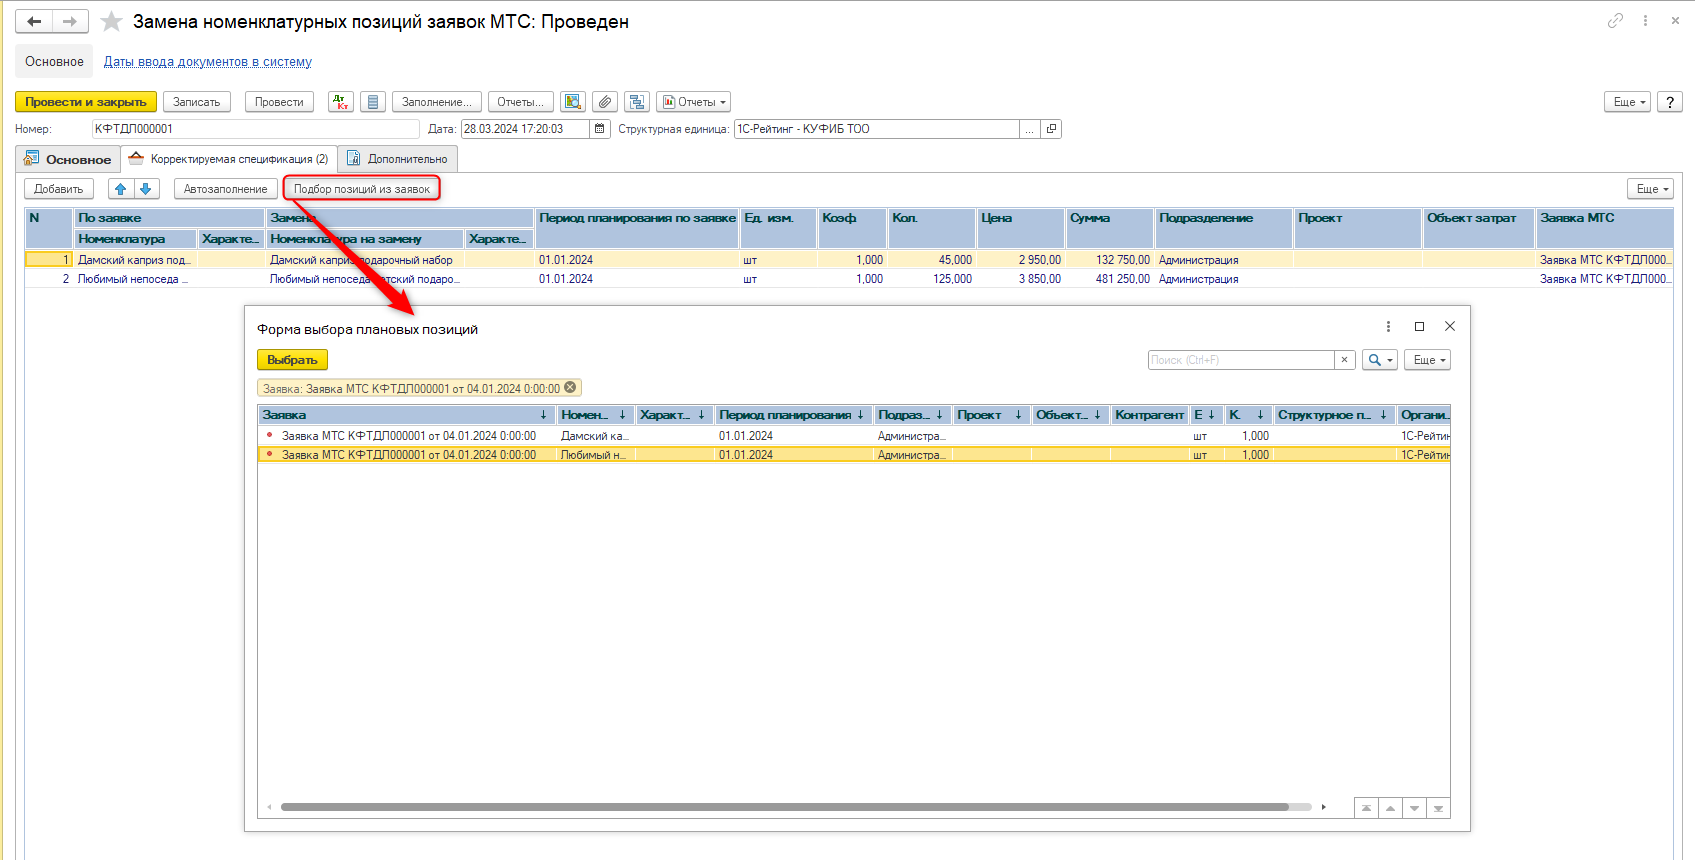Open the Еще menu above the specification table
The width and height of the screenshot is (1695, 860).
1651,189
